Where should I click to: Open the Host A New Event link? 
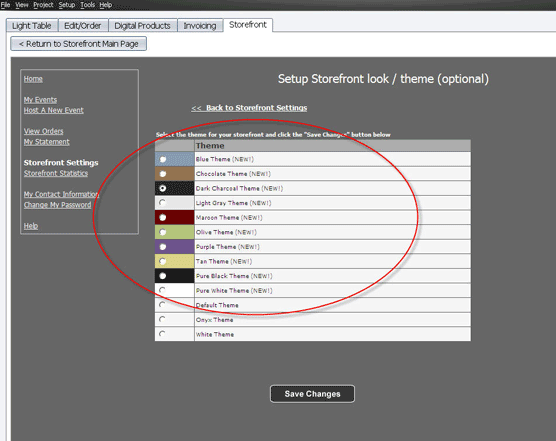pyautogui.click(x=54, y=110)
